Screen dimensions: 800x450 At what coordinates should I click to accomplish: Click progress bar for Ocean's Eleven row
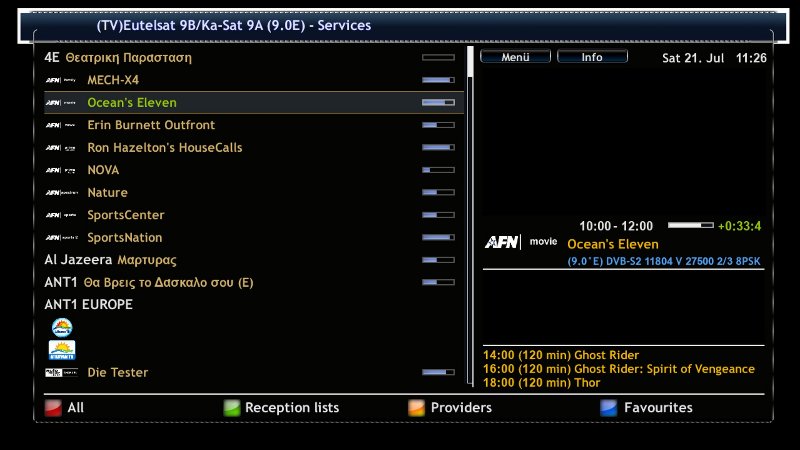[x=438, y=103]
